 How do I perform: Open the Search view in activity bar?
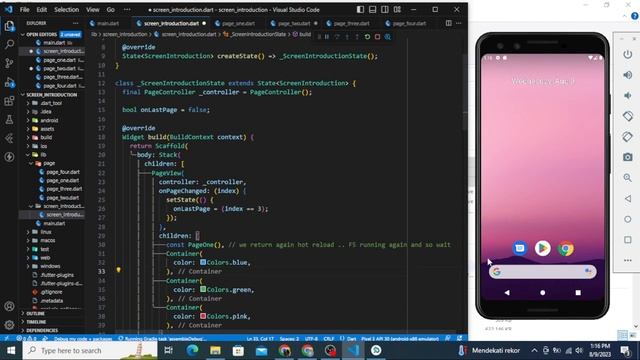tap(9, 44)
